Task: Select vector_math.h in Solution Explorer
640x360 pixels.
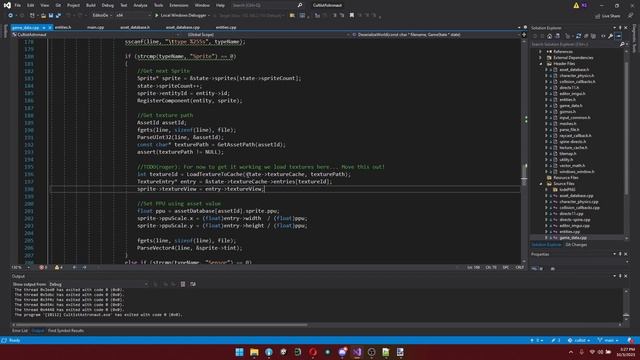Action: 571,166
